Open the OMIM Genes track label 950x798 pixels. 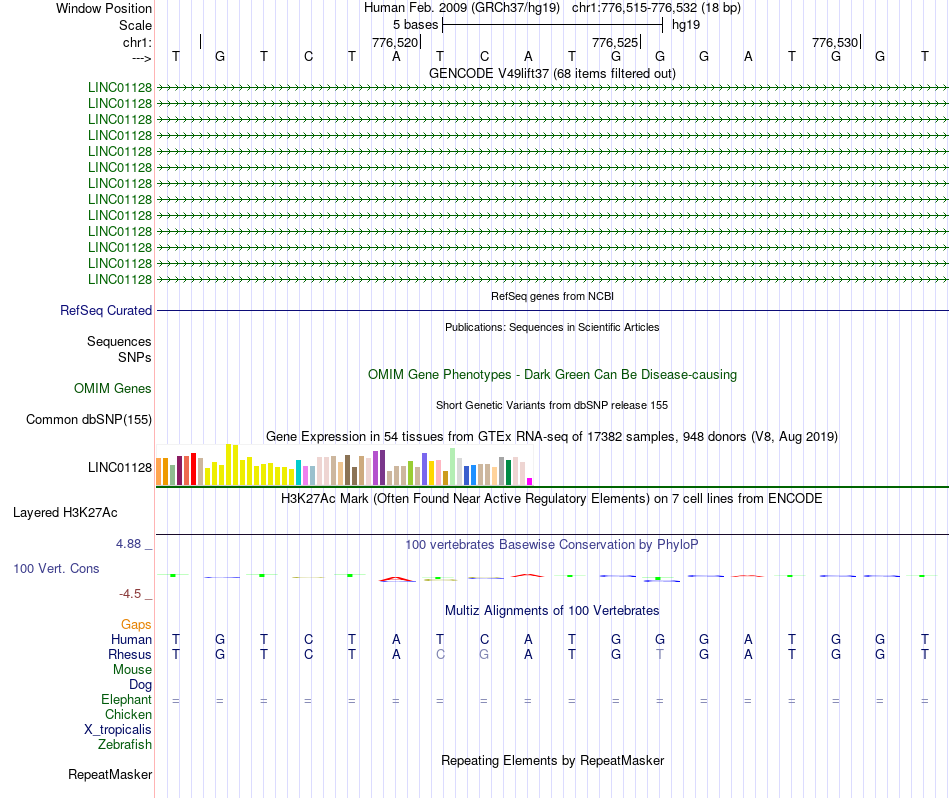(112, 388)
